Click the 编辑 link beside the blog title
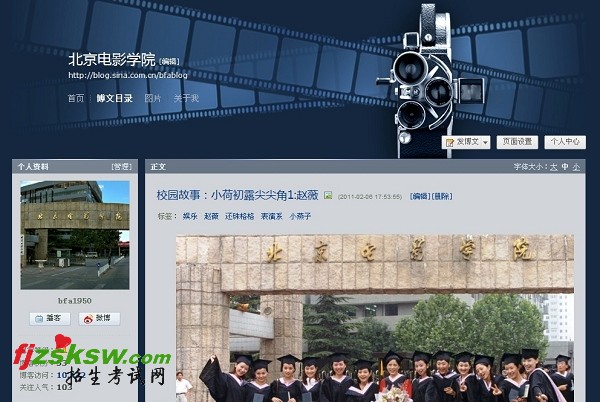Viewport: 600px width, 402px height. 169,61
